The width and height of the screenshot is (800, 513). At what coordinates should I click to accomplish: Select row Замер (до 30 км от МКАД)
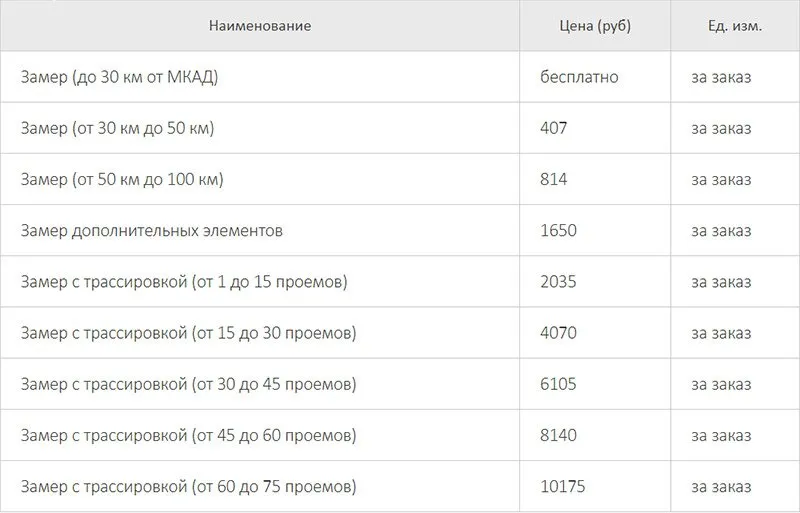click(x=400, y=77)
